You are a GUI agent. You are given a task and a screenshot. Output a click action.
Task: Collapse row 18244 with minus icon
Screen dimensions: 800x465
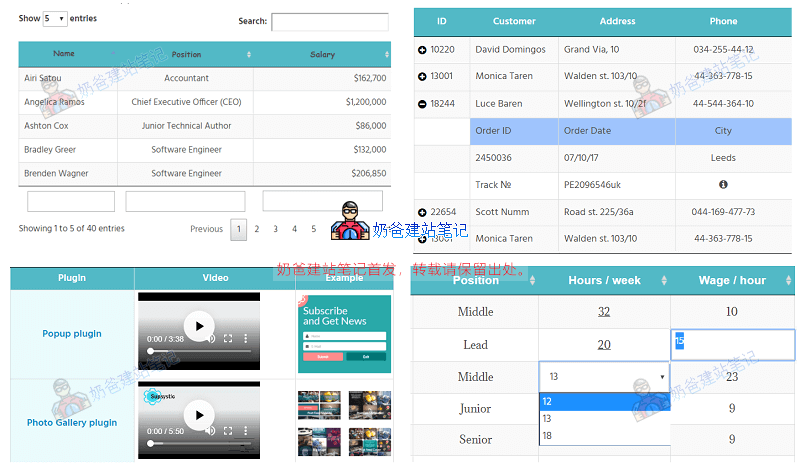point(422,104)
